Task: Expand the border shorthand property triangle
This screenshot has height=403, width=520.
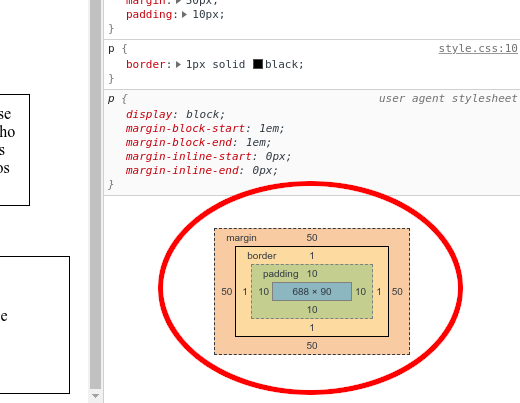Action: [179, 64]
